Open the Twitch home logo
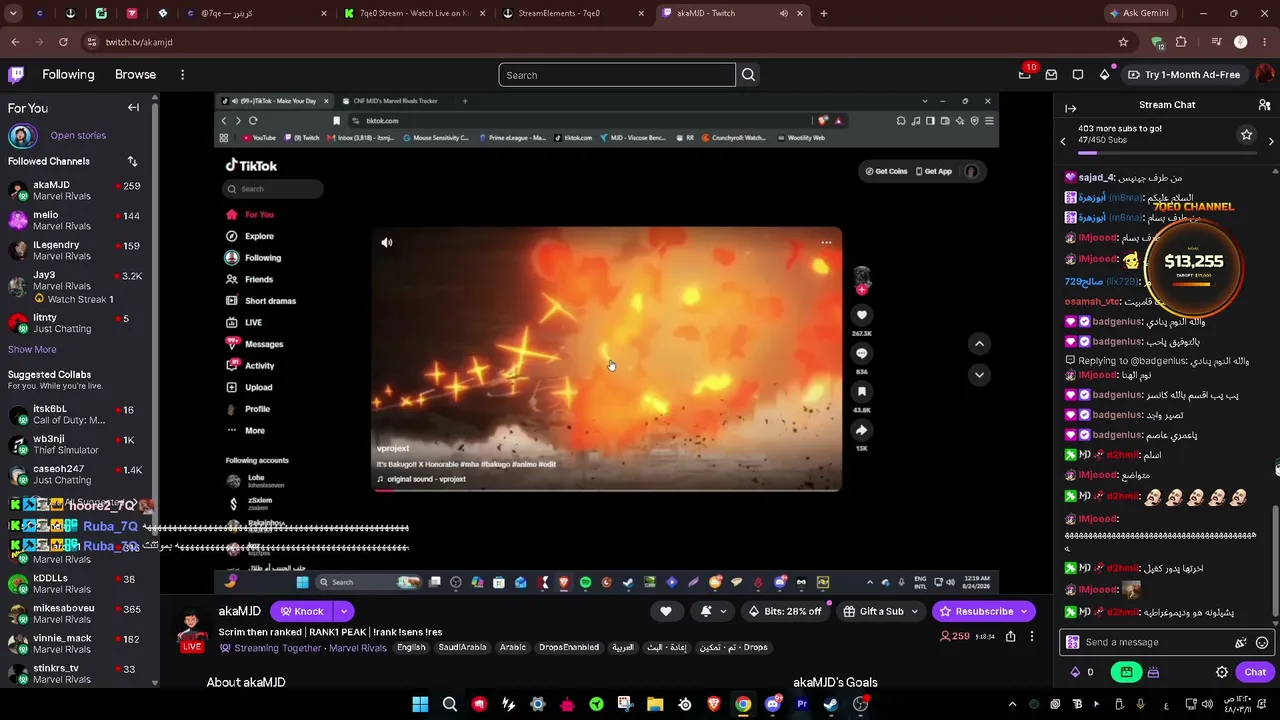 16,74
